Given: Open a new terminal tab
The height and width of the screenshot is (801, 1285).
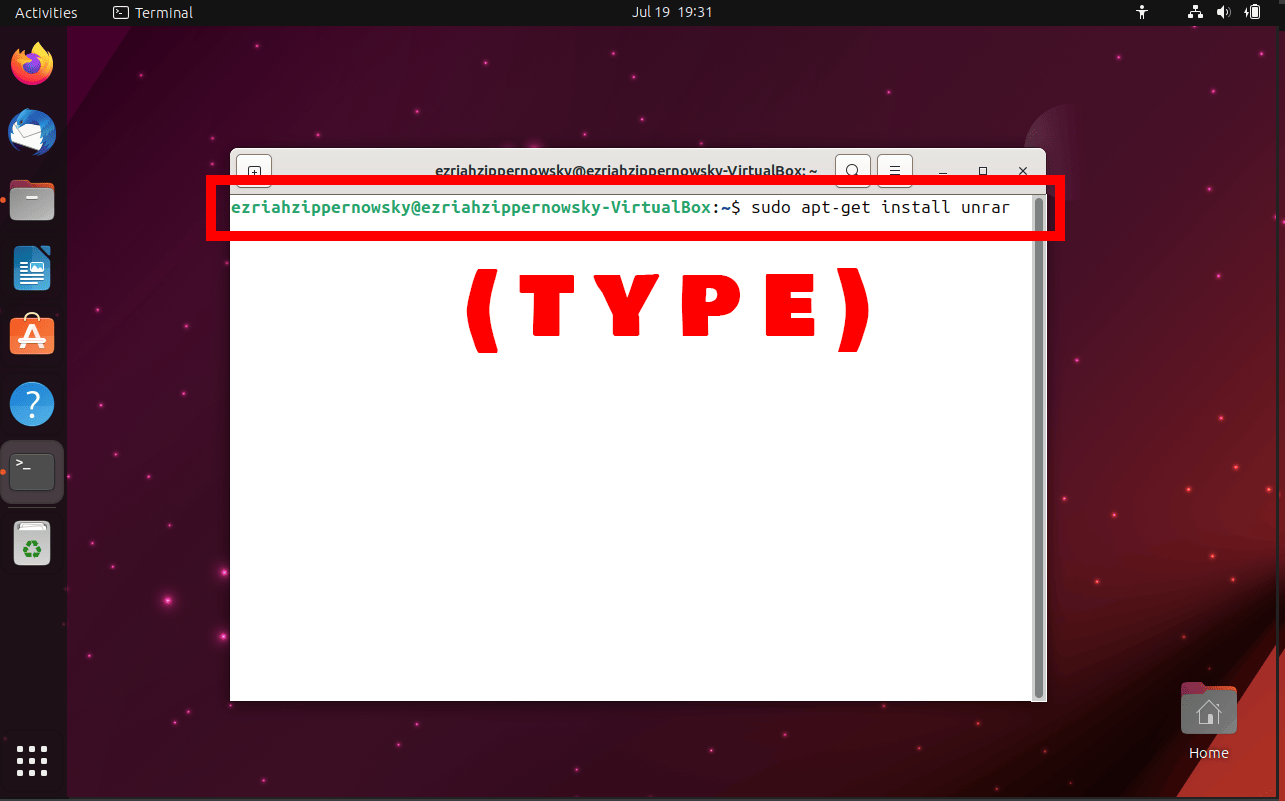Looking at the screenshot, I should (253, 170).
